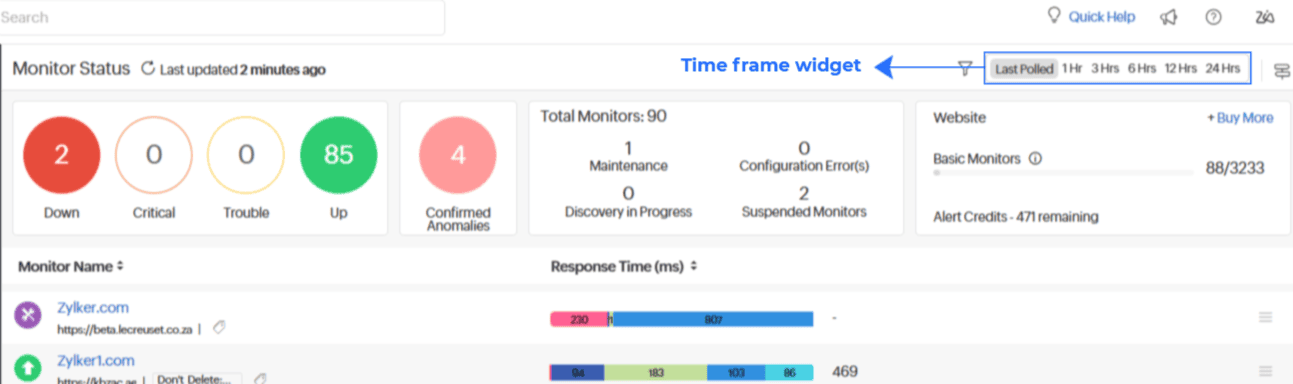The height and width of the screenshot is (384, 1293).
Task: Select the Last Polled time frame
Action: [1023, 69]
